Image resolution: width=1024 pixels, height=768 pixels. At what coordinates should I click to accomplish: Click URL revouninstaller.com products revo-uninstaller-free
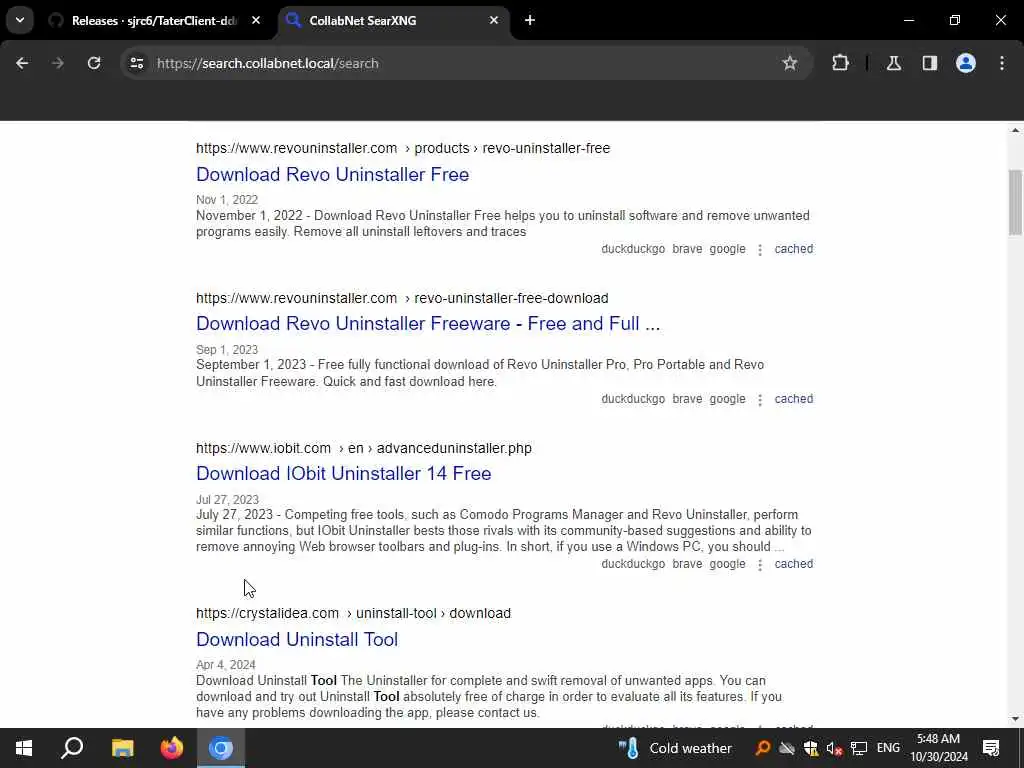click(x=403, y=148)
